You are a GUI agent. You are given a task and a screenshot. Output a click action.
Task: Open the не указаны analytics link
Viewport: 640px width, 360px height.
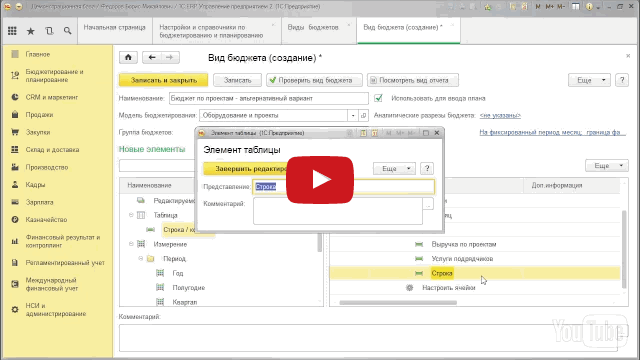(x=500, y=116)
